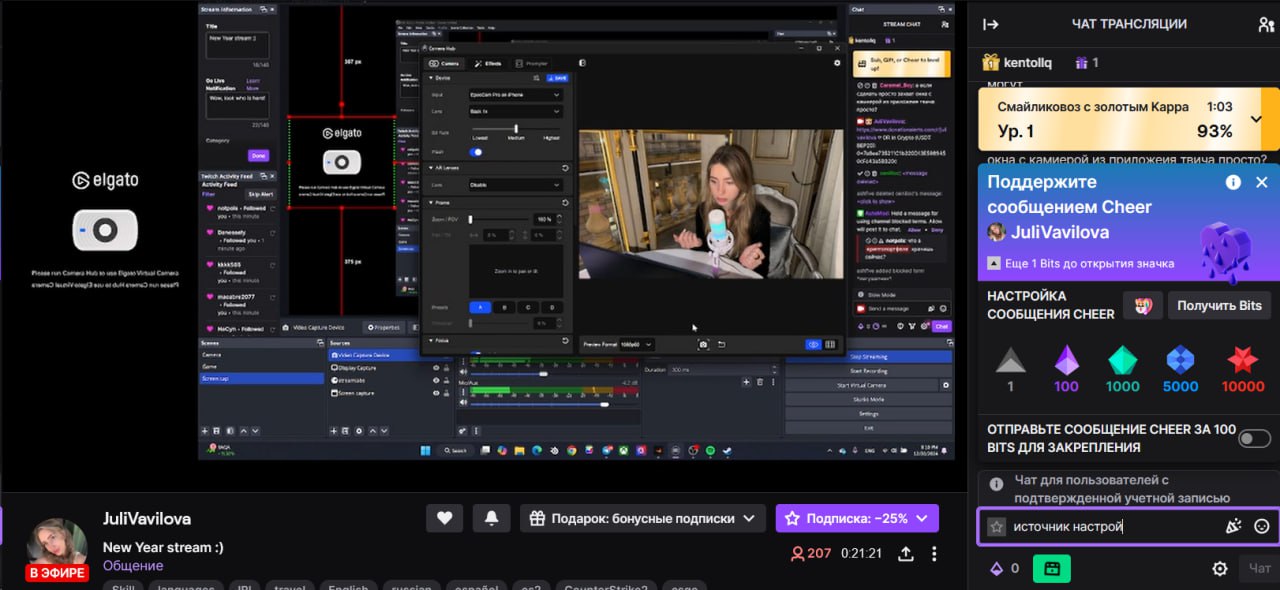
Task: Open the JuliVavilova channel name
Action: pyautogui.click(x=146, y=519)
